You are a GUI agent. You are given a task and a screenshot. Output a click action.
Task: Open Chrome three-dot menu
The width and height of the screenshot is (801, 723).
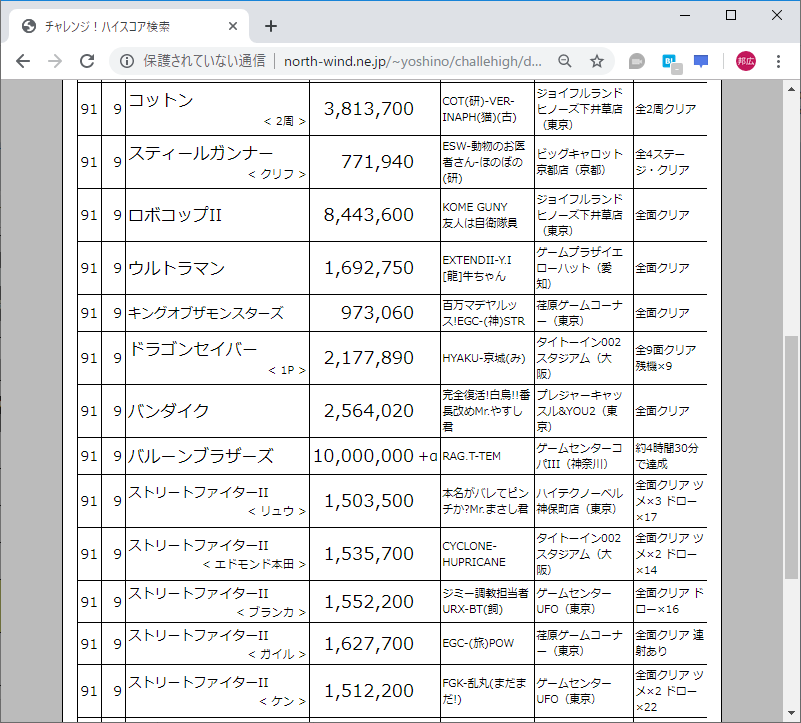pyautogui.click(x=779, y=61)
